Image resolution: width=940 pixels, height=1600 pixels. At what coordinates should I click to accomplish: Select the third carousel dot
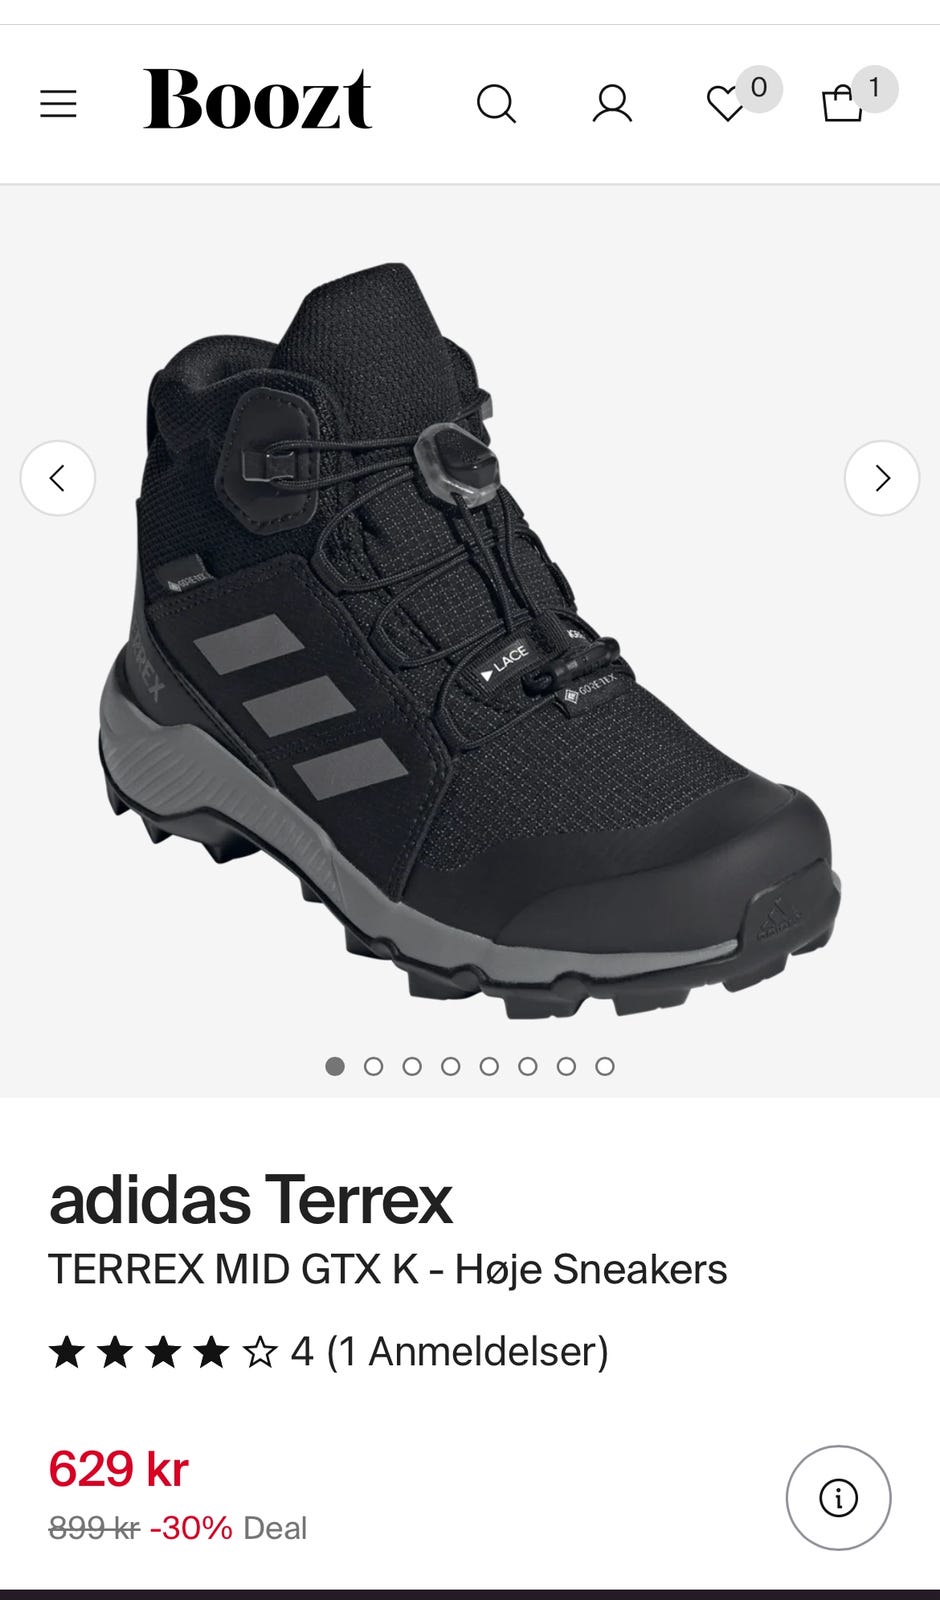412,1066
